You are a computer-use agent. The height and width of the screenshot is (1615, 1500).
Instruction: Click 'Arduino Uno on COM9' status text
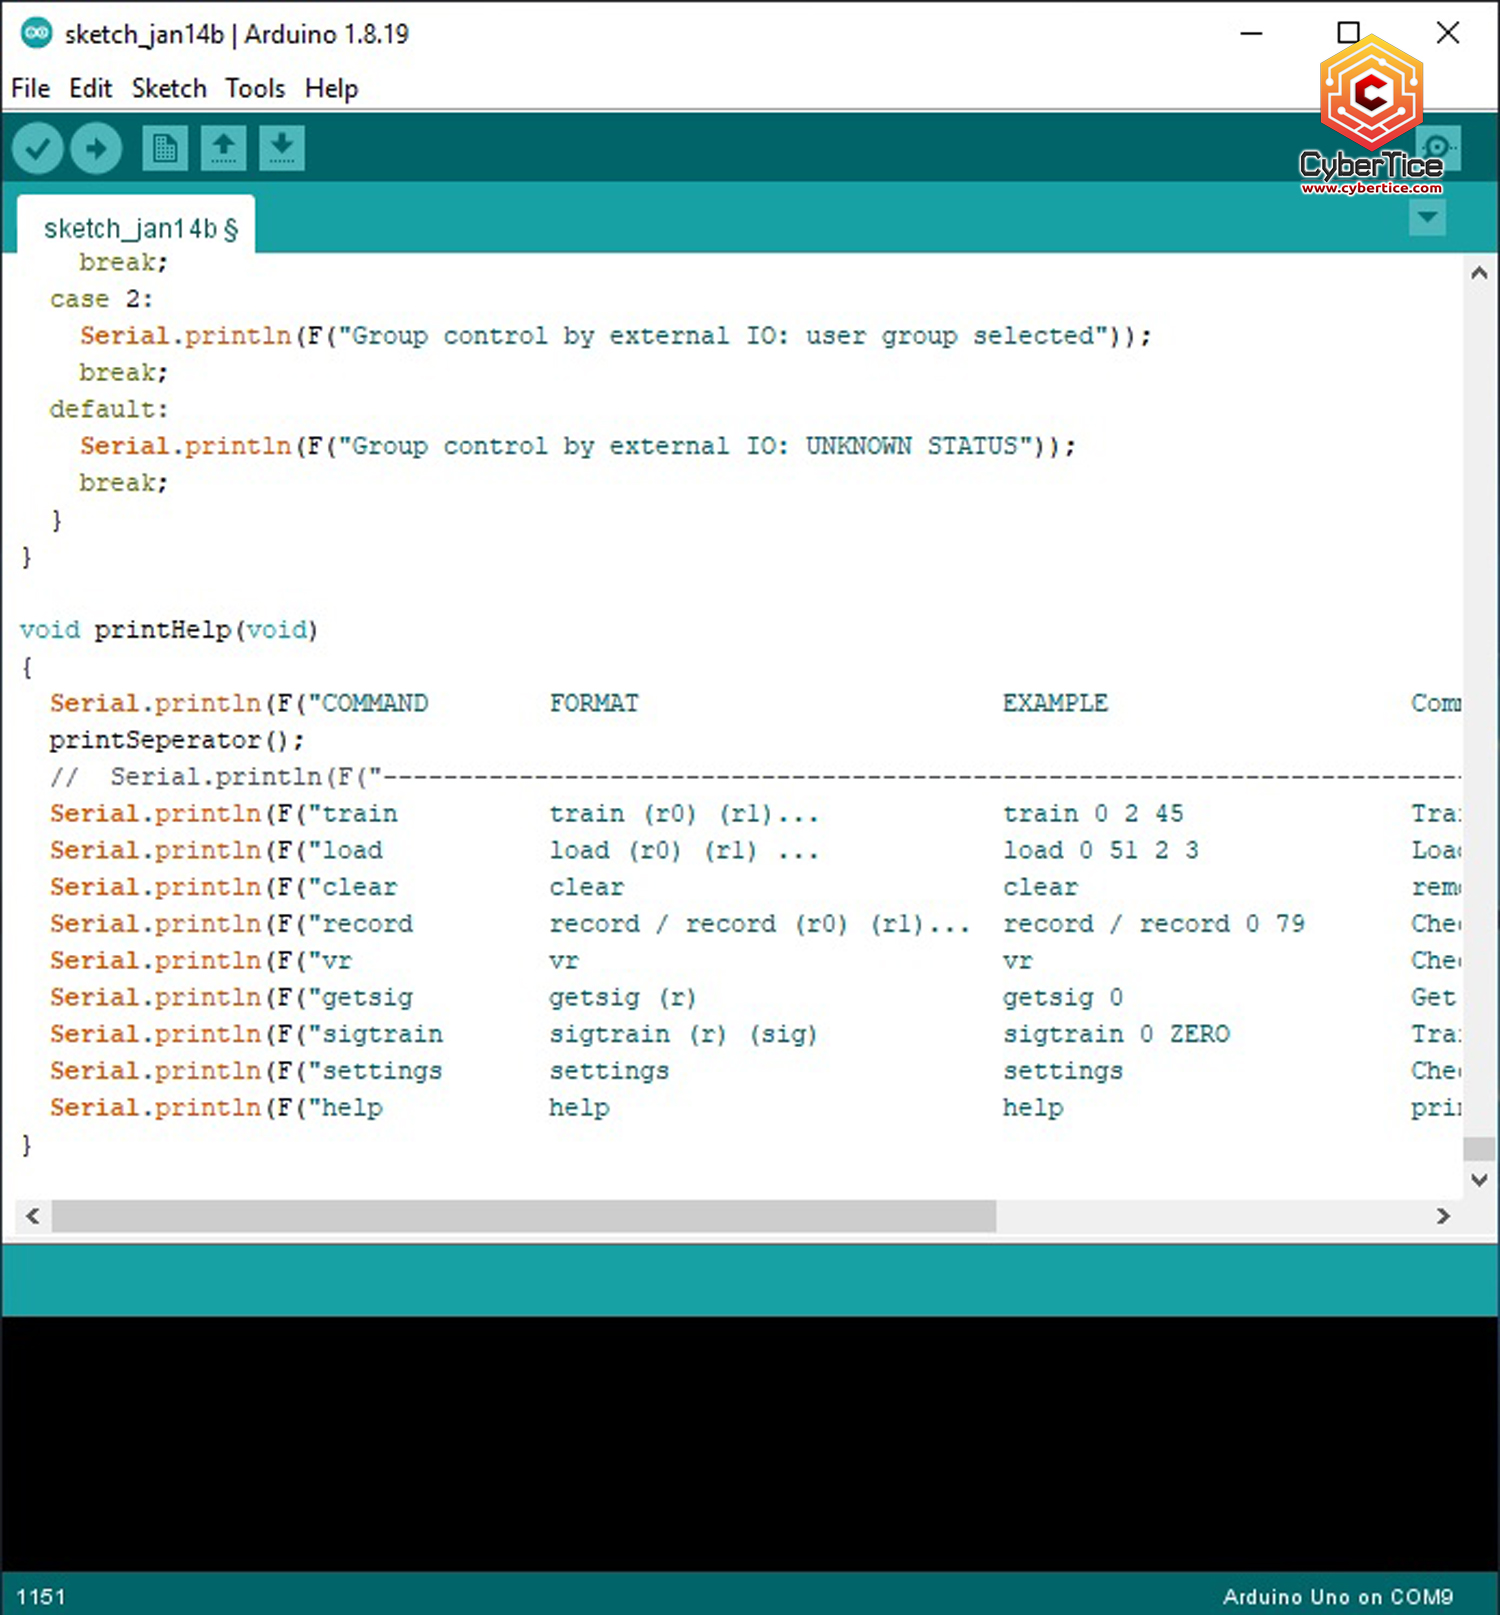[x=1338, y=1597]
